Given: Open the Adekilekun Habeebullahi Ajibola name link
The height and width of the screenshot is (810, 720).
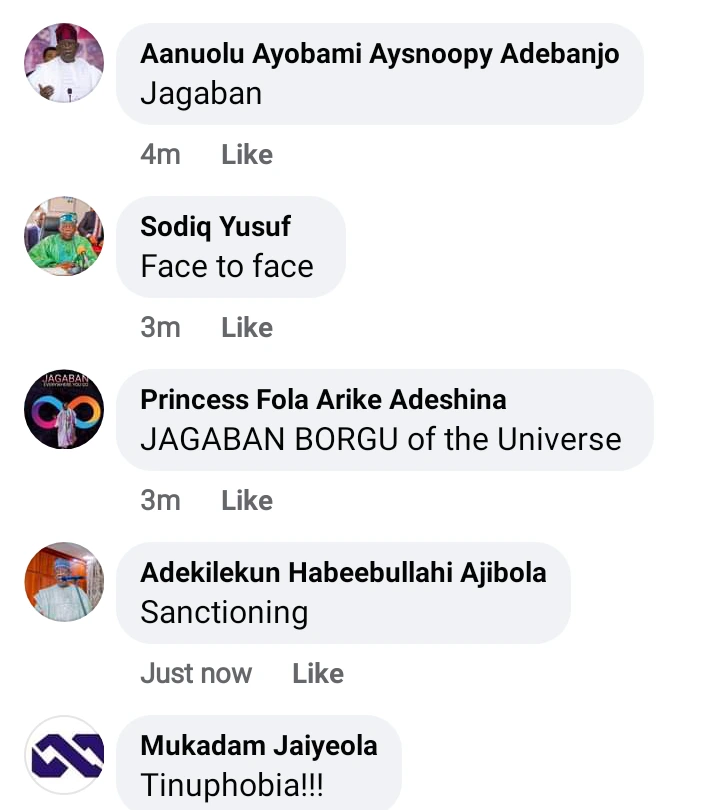Looking at the screenshot, I should [x=343, y=573].
